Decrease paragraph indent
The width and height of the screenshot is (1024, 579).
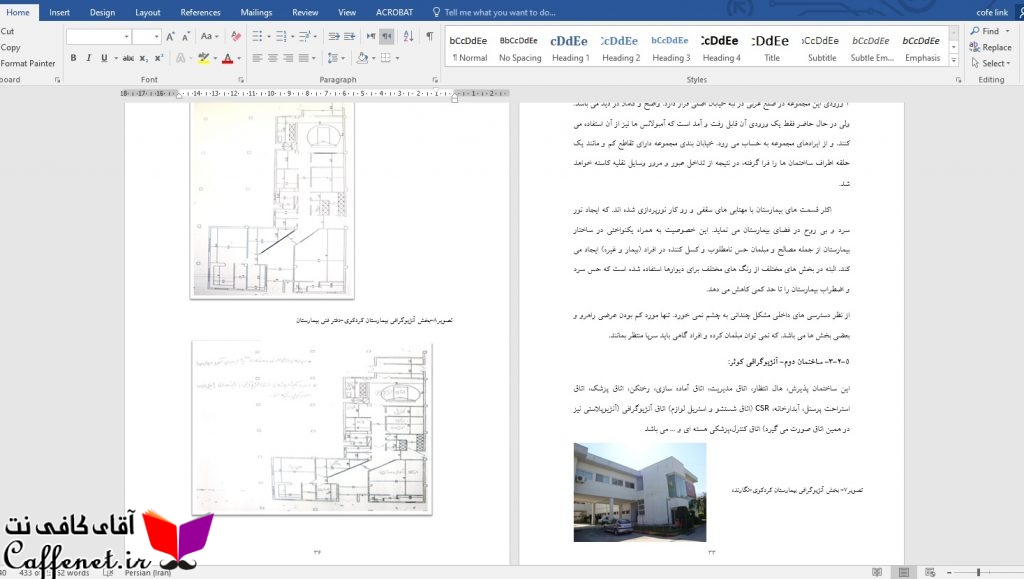coord(334,37)
